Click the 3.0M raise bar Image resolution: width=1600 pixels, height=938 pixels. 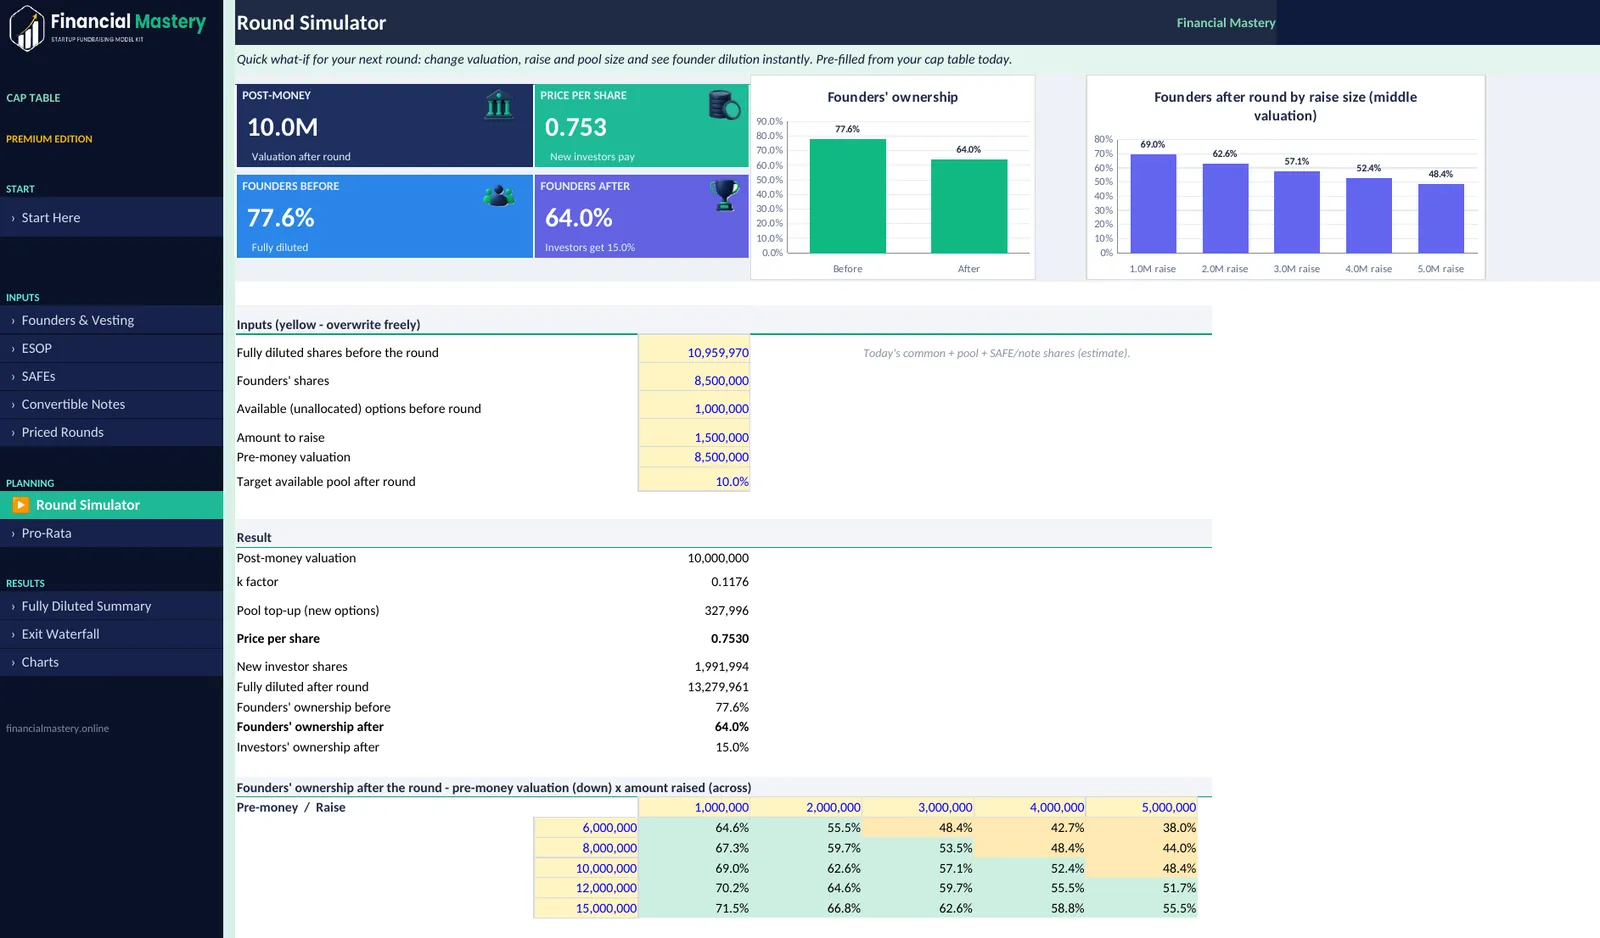pyautogui.click(x=1297, y=212)
